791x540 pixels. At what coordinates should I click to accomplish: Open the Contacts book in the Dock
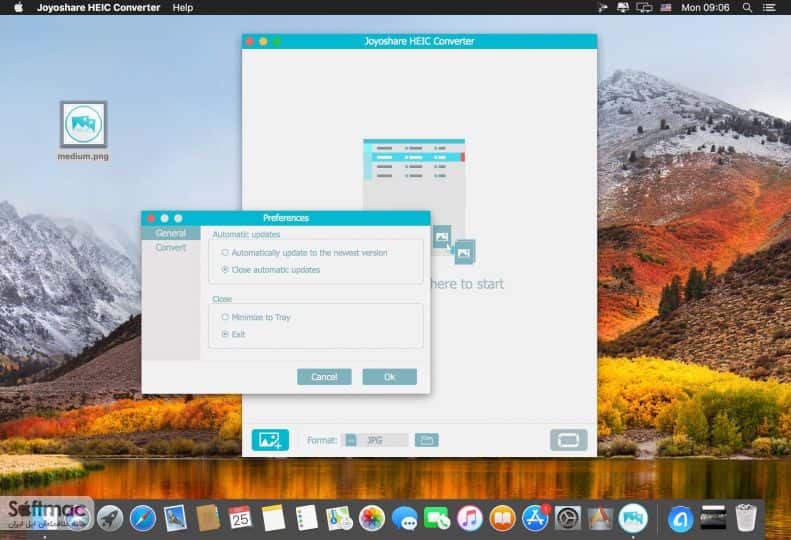click(x=207, y=518)
